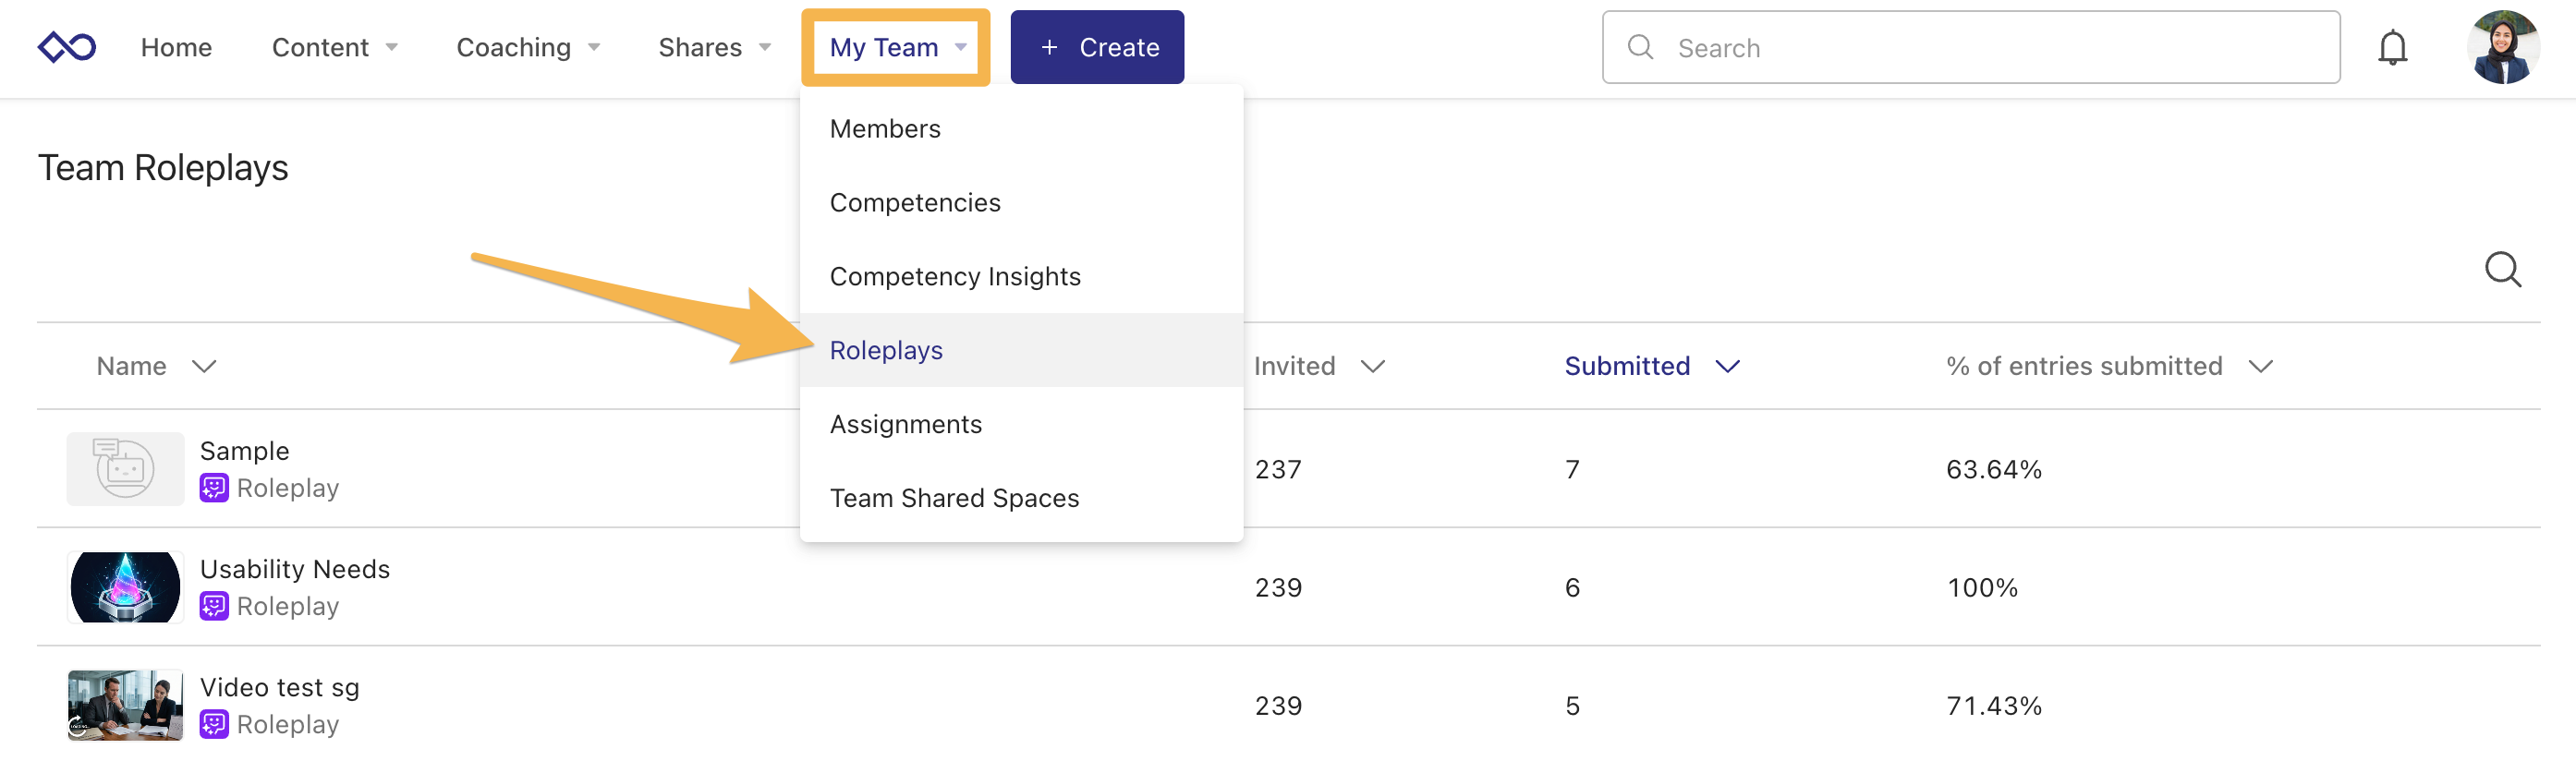Click the Roleplay icon under Sample

(x=214, y=488)
